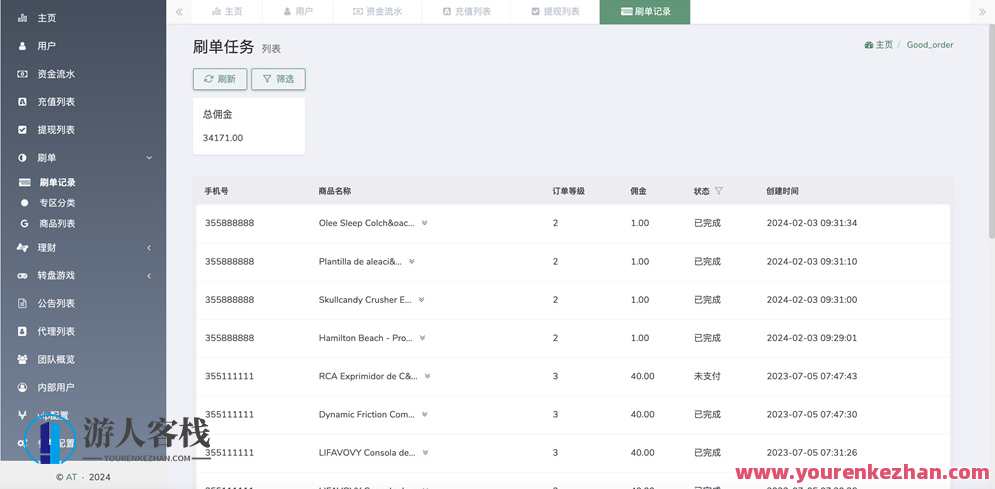Expand the Skullcandy Crusher product arrow

(x=421, y=300)
